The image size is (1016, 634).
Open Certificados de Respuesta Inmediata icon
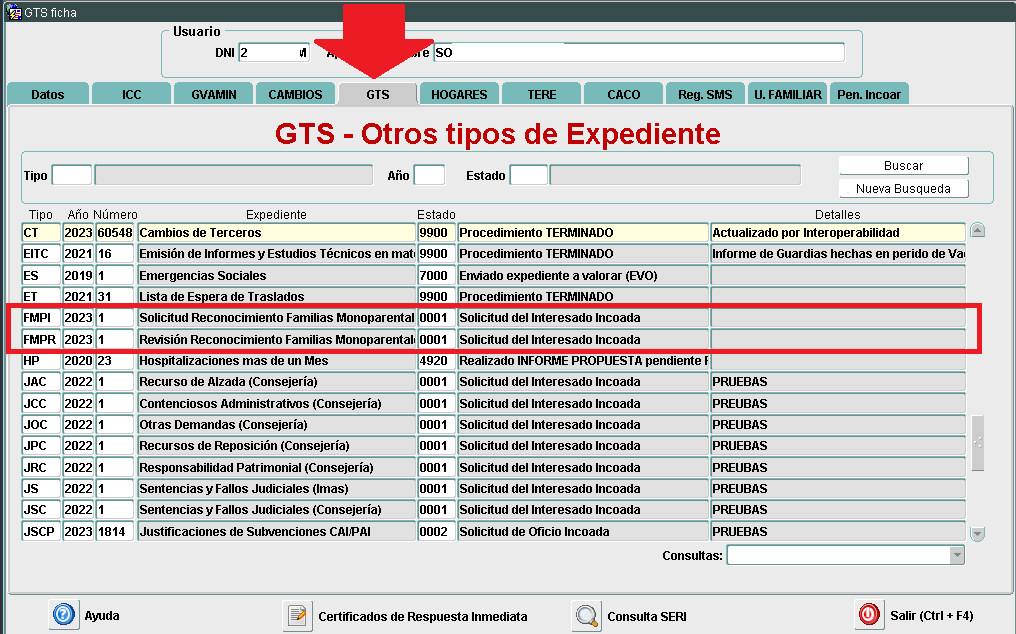(298, 615)
